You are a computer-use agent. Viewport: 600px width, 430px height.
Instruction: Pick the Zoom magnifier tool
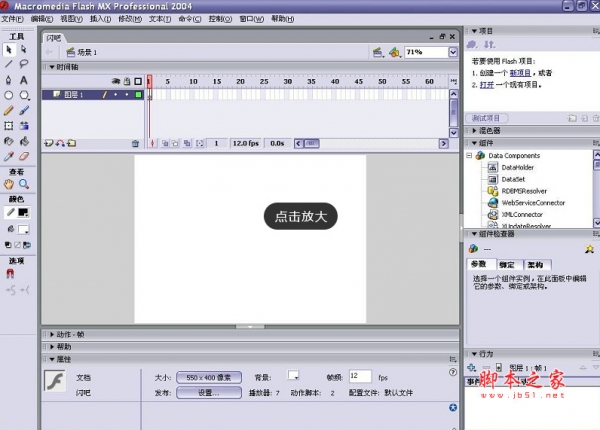tap(23, 184)
